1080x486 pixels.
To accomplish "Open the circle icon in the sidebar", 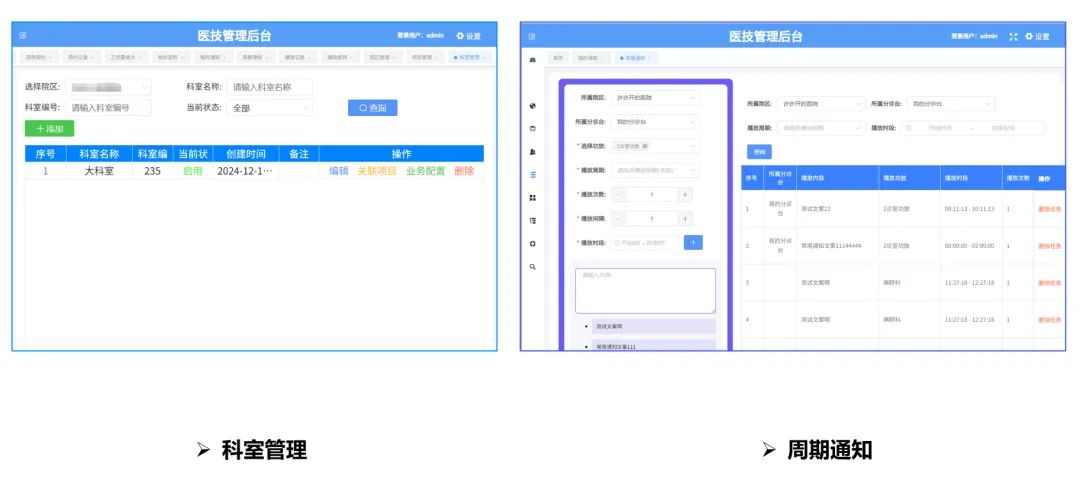I will click(532, 244).
